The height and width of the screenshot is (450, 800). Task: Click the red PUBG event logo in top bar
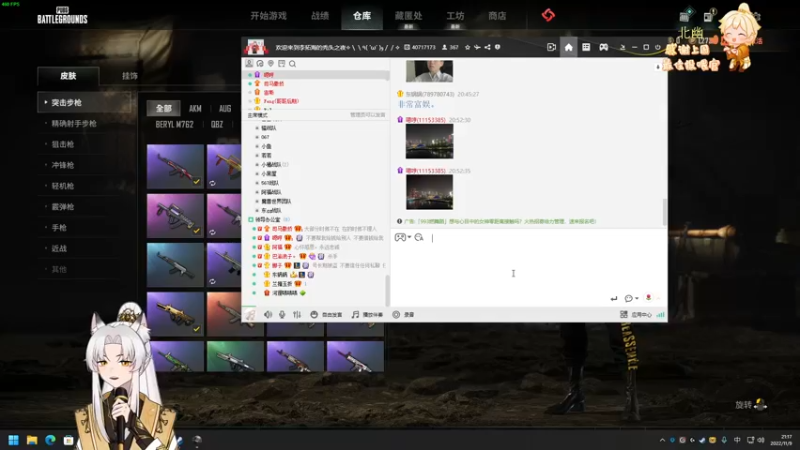tap(548, 15)
